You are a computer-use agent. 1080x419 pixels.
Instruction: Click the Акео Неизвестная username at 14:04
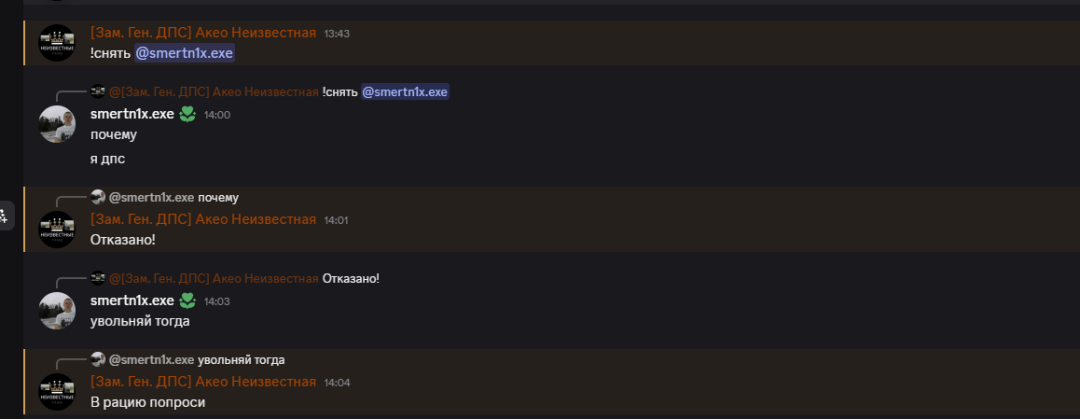pos(203,382)
